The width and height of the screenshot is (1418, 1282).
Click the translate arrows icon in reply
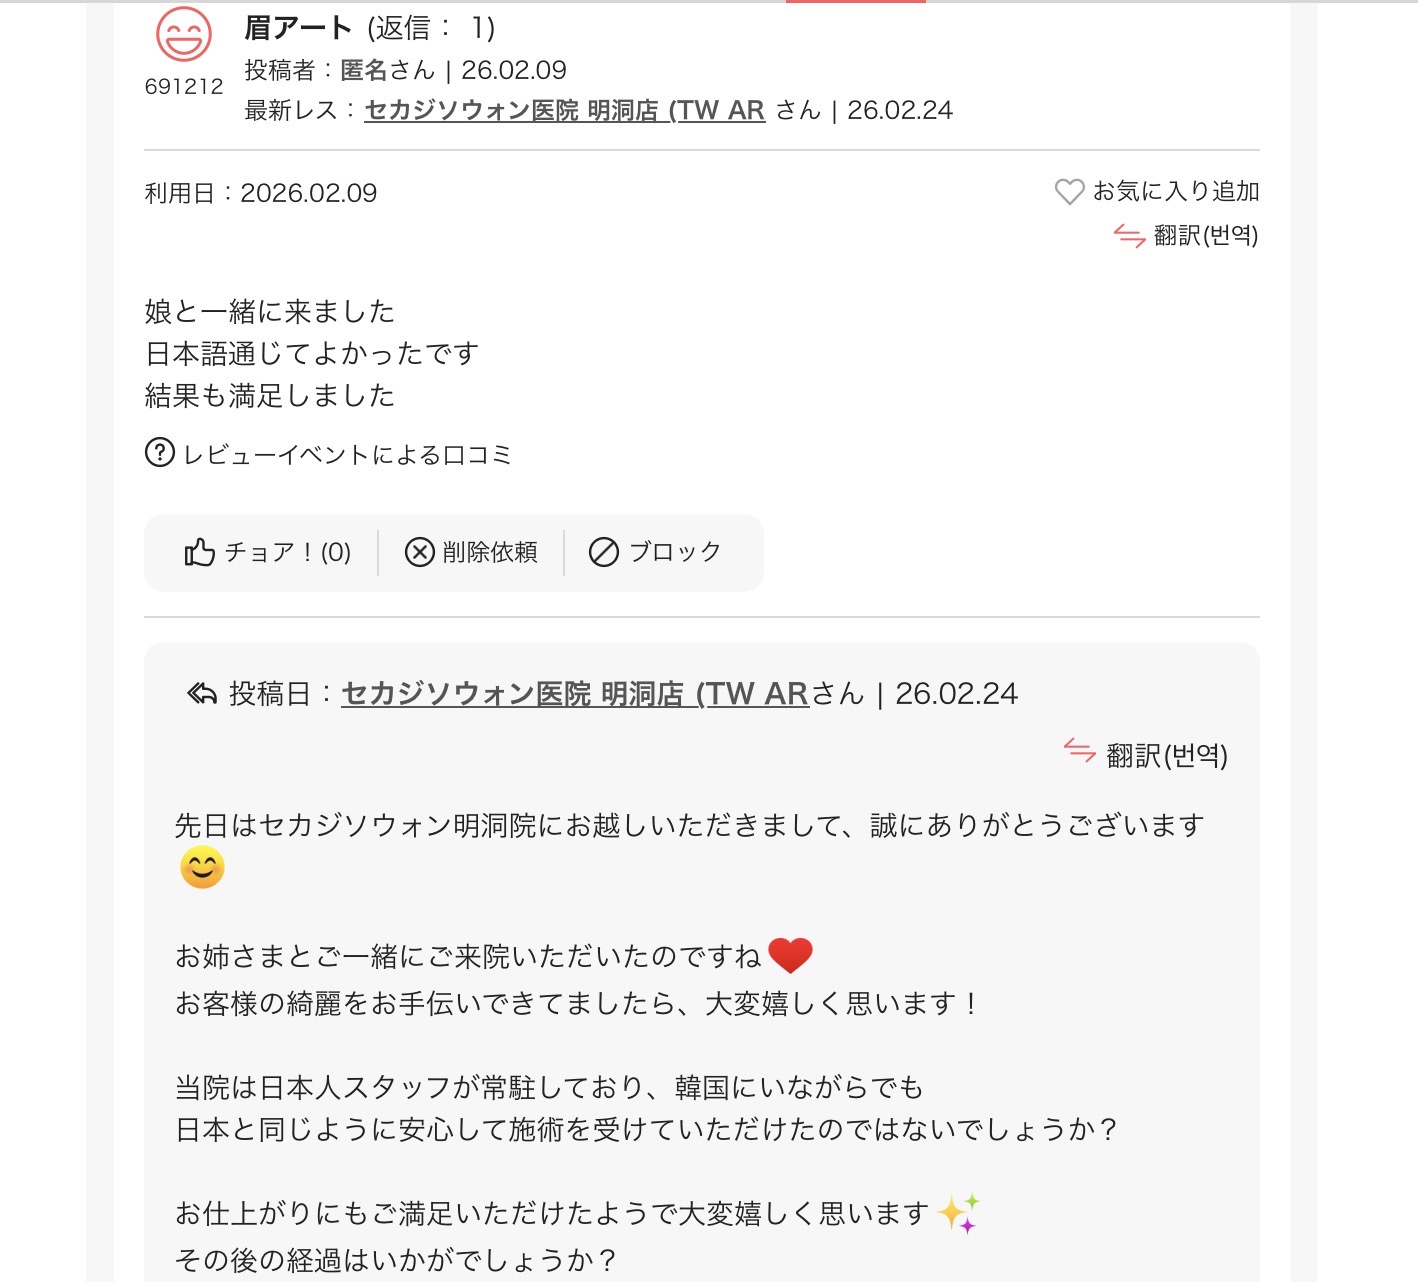click(1080, 750)
